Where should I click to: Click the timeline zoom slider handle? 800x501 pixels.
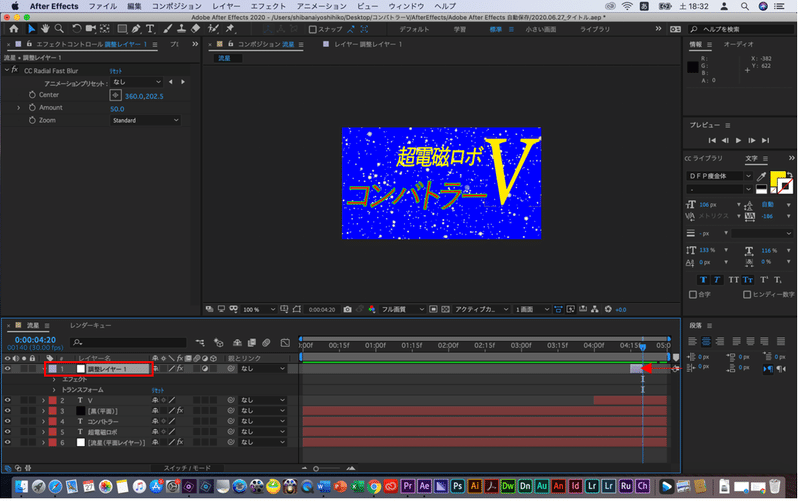click(316, 468)
